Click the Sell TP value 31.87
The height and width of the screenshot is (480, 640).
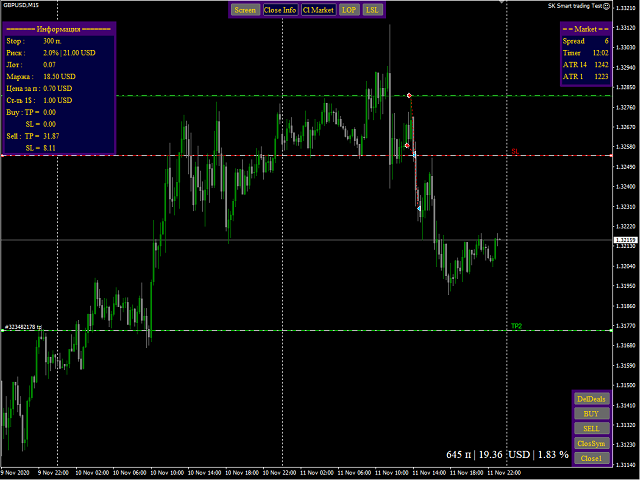pos(51,136)
